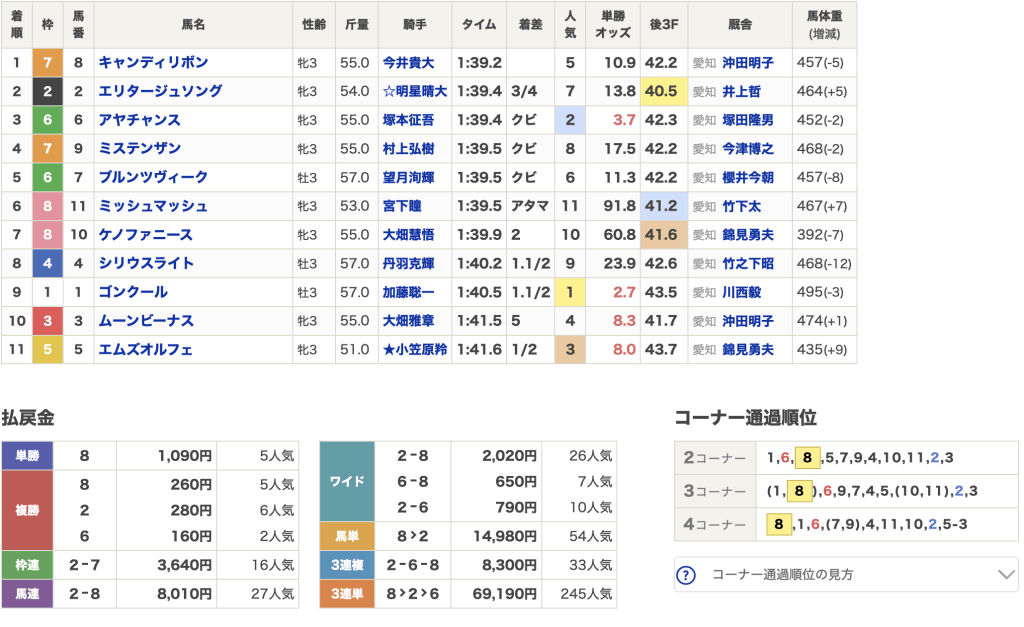Click the 4コーナー row label

pos(714,524)
